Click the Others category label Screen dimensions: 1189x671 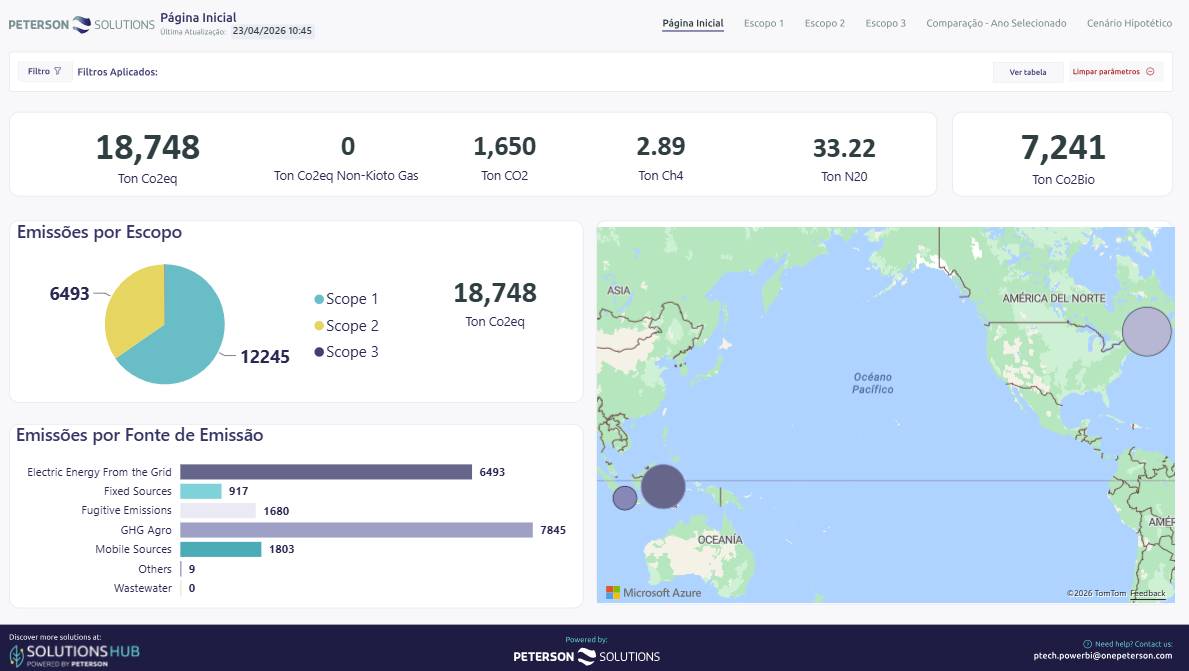155,569
